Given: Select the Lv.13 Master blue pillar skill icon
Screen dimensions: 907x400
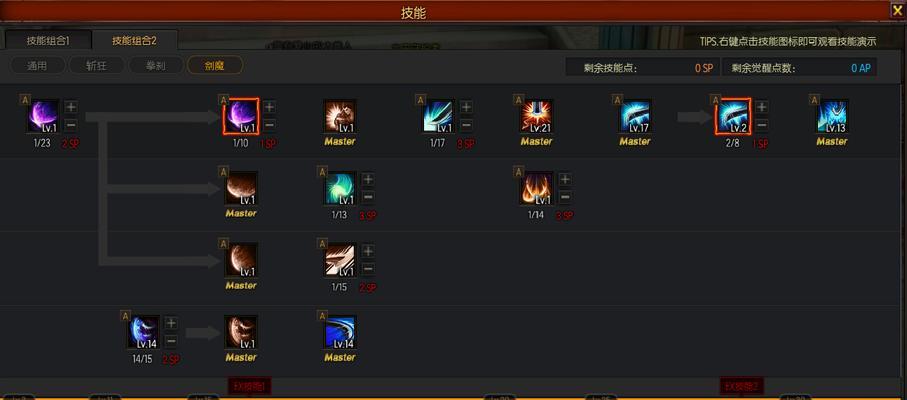Looking at the screenshot, I should click(x=832, y=116).
